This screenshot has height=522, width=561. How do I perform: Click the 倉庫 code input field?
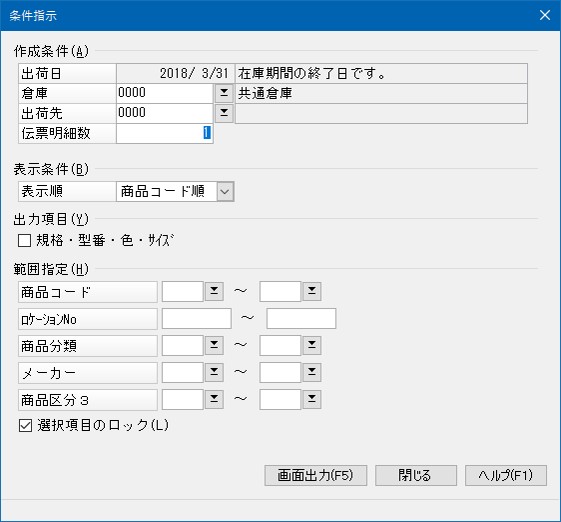click(x=165, y=93)
